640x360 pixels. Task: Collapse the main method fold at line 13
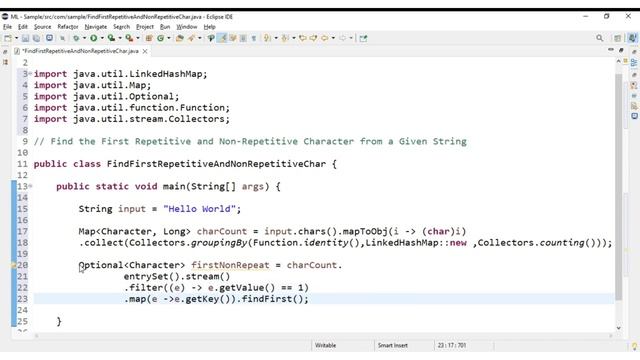30,186
